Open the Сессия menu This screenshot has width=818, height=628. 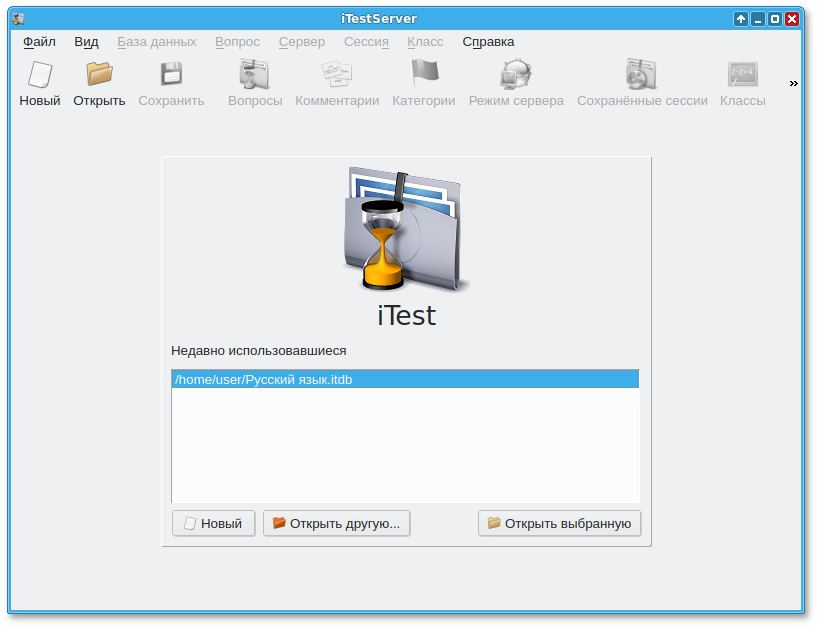[366, 42]
